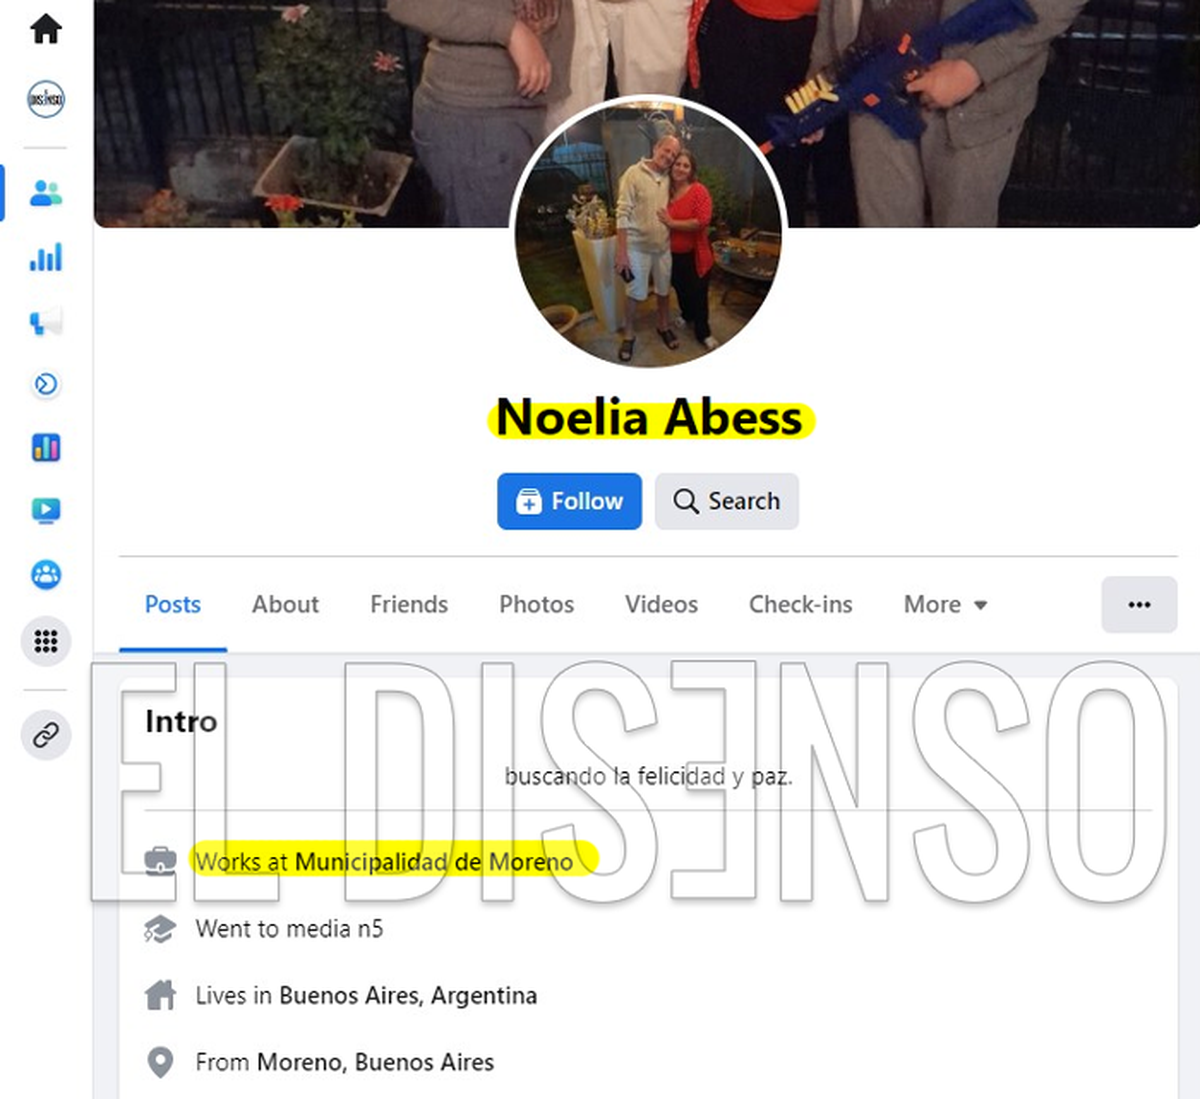Open the nine-dot apps menu icon
The image size is (1200, 1099).
tap(46, 641)
